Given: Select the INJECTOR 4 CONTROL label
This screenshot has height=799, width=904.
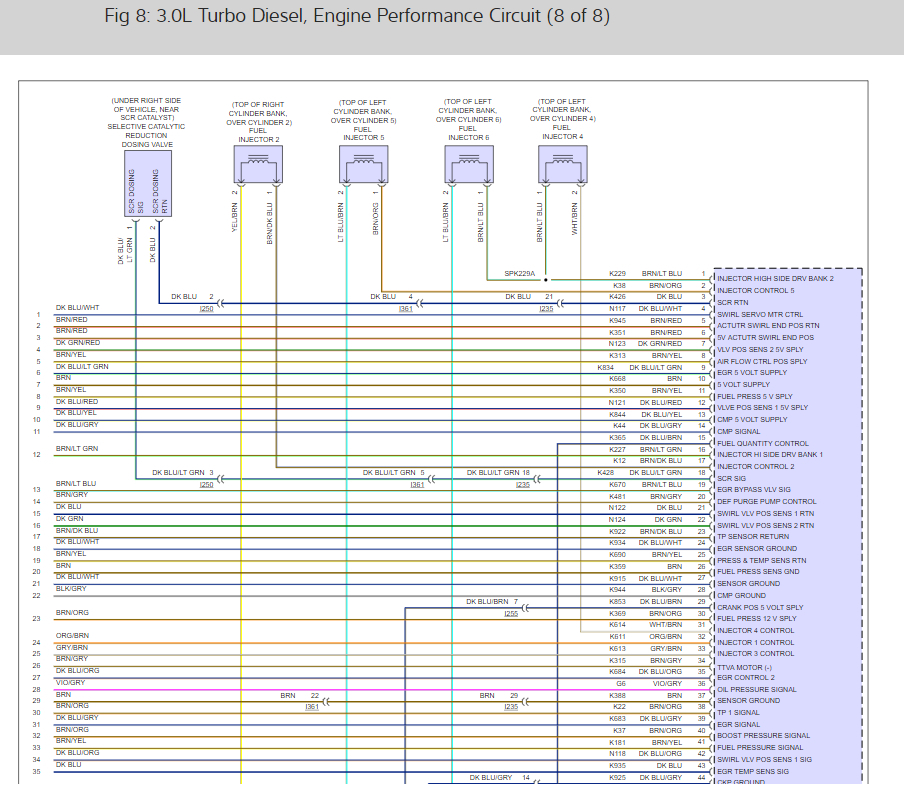Looking at the screenshot, I should tap(755, 631).
